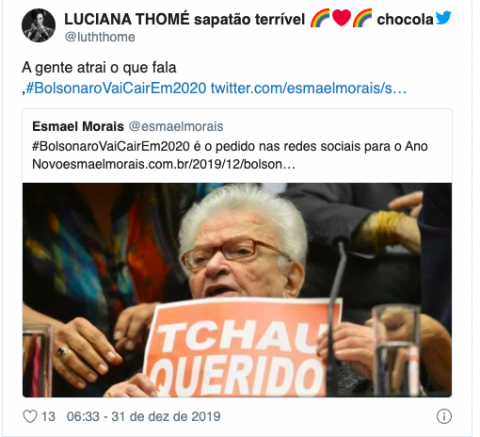Click the Twitter bird logo icon
Screen dimensions: 480x437
click(443, 17)
